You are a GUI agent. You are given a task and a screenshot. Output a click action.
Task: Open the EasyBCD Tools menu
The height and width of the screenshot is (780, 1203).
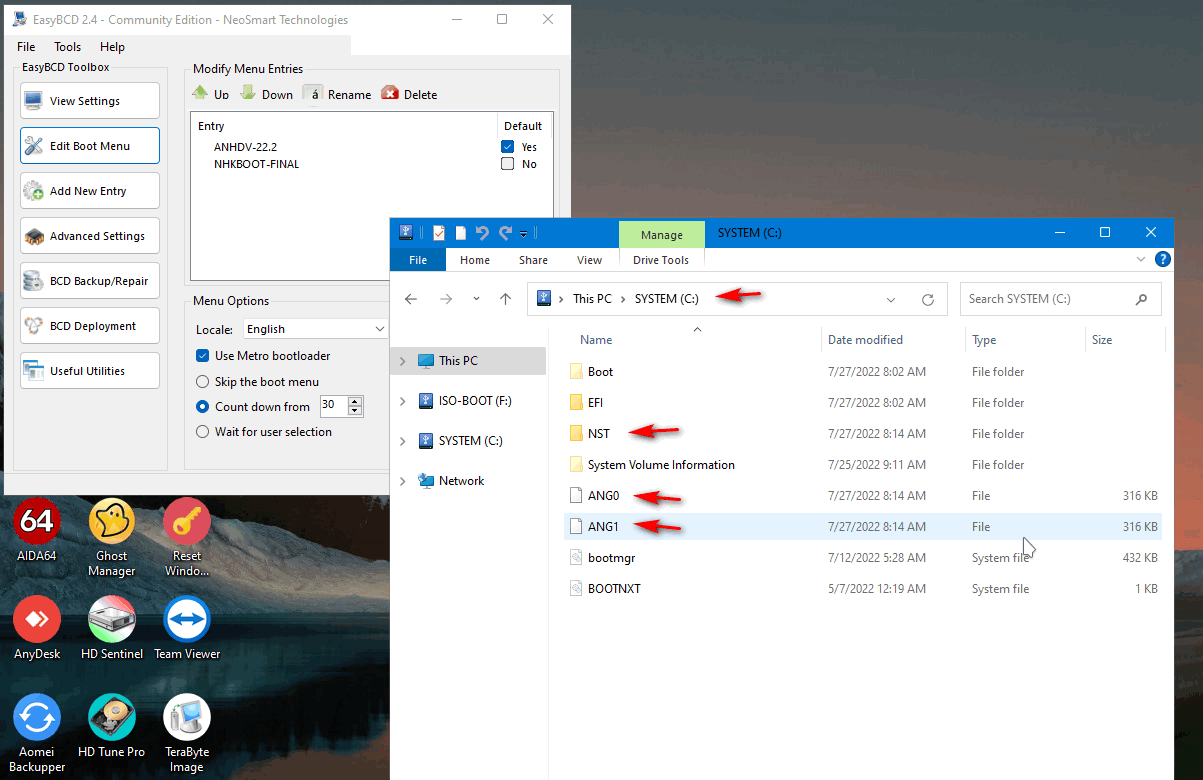(x=68, y=47)
